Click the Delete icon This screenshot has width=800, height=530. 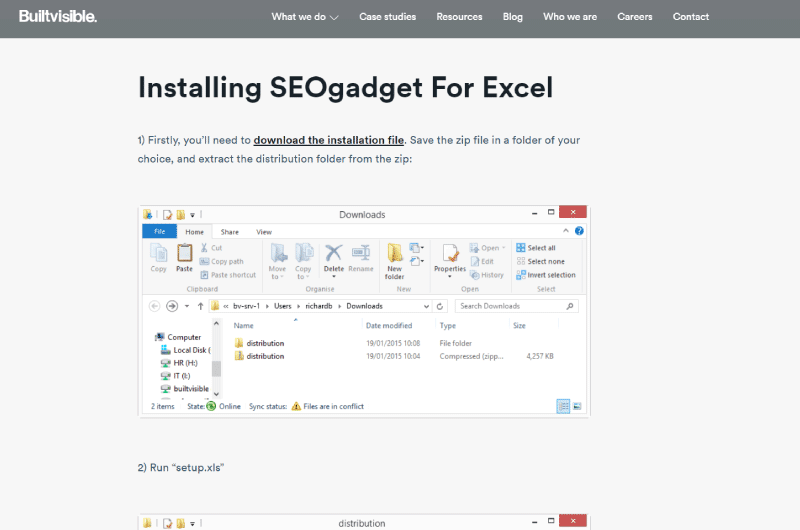[x=334, y=260]
